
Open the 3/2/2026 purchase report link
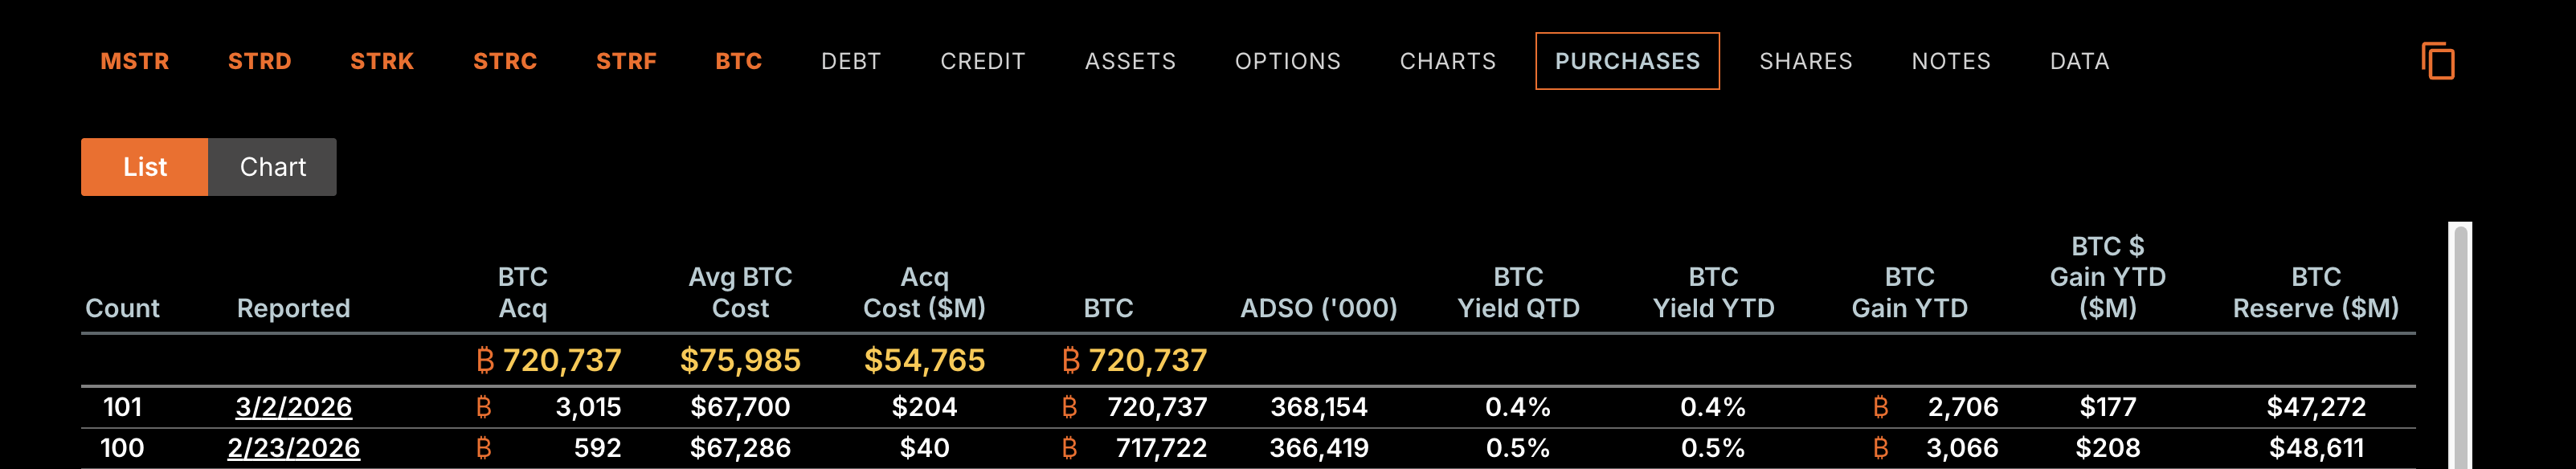coord(294,407)
